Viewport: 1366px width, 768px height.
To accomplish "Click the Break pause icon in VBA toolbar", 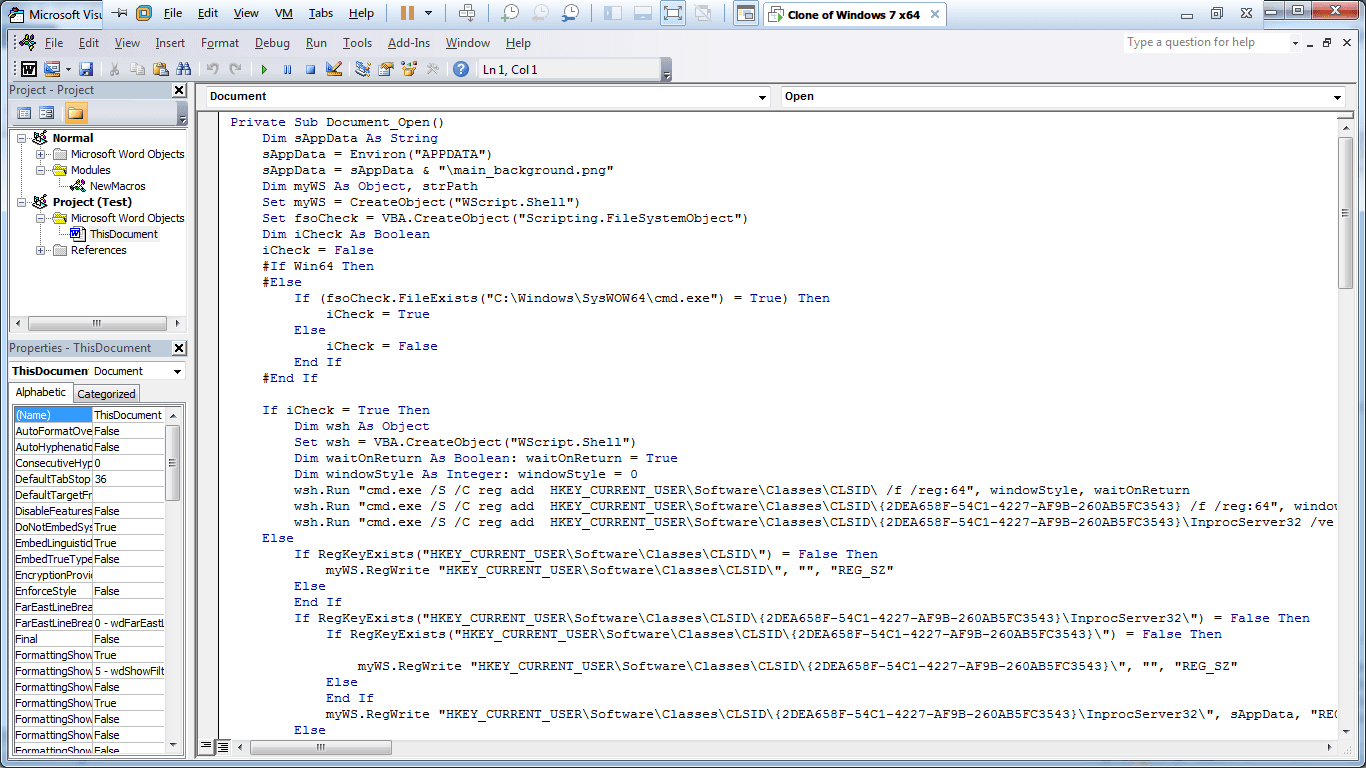I will click(287, 69).
